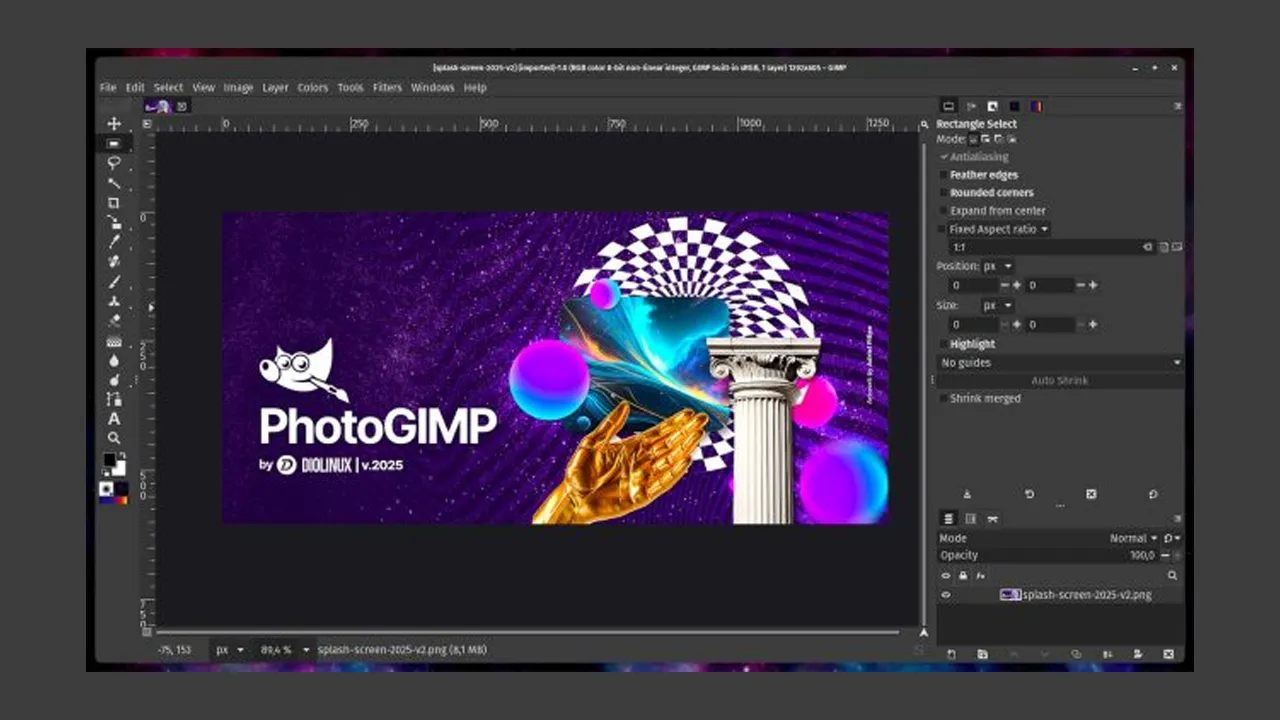
Task: Select the Dodge/Burn tool
Action: pyautogui.click(x=114, y=380)
